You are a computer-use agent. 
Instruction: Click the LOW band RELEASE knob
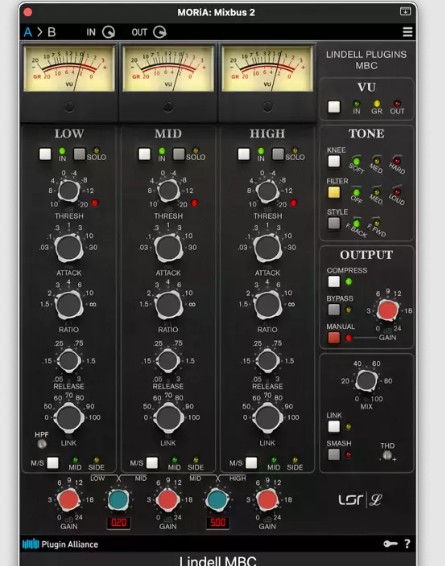(x=69, y=361)
